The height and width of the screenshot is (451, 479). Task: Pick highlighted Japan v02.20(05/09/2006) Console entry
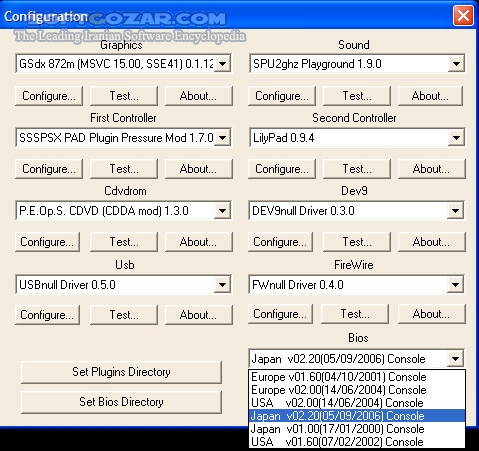point(357,416)
